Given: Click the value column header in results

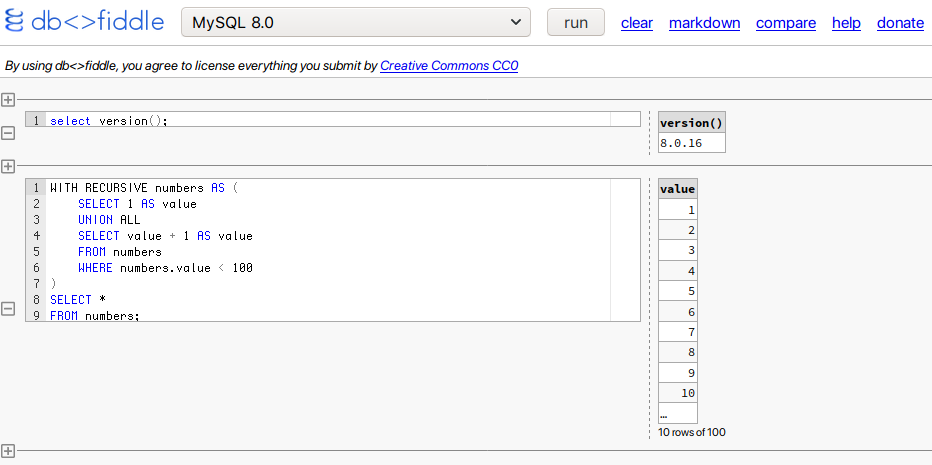Looking at the screenshot, I should pyautogui.click(x=678, y=189).
